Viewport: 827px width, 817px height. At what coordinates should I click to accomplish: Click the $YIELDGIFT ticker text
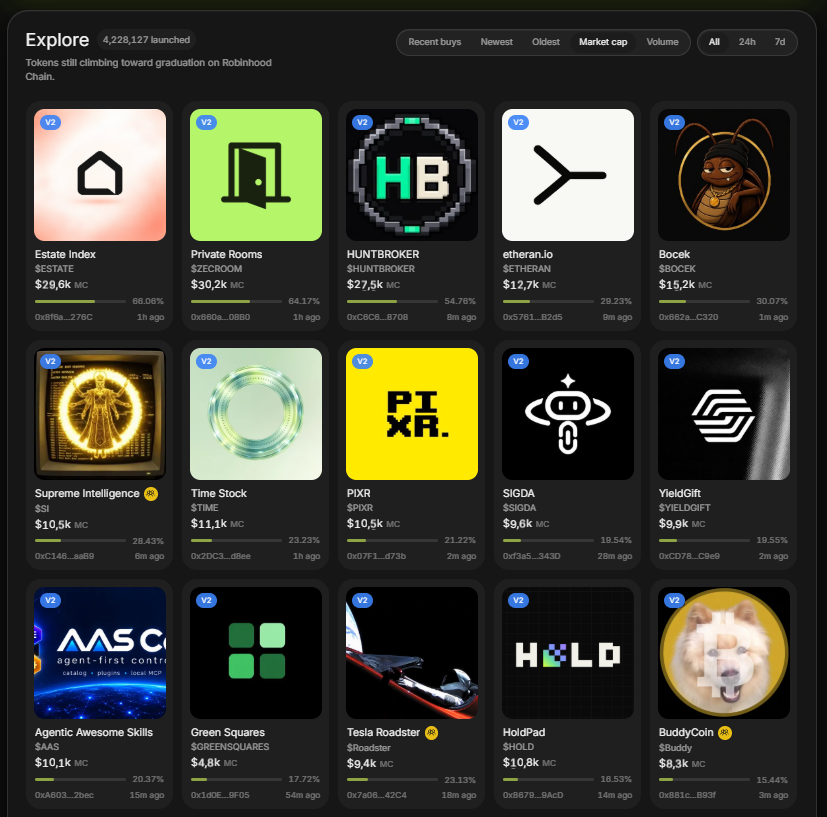685,508
